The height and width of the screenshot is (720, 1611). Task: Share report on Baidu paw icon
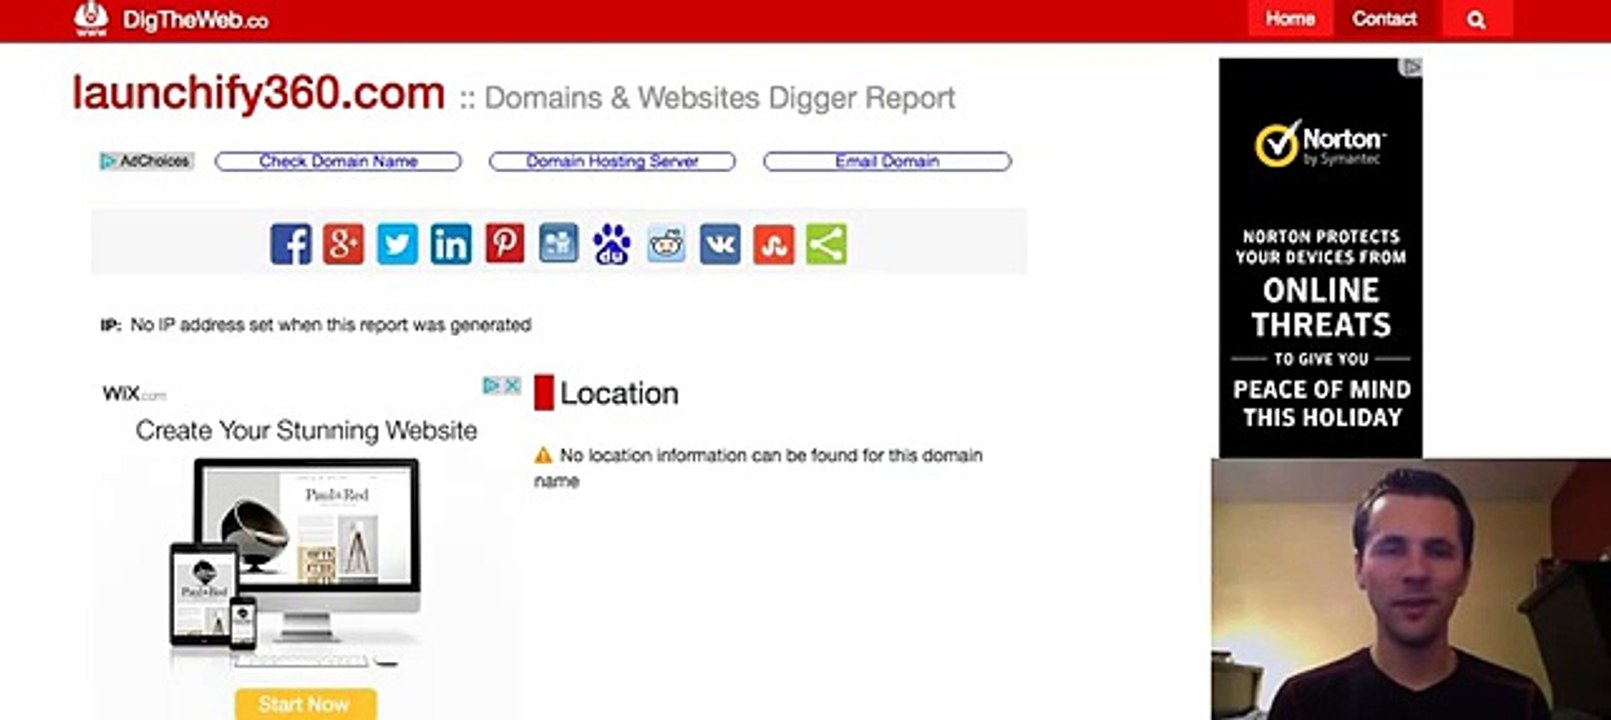[x=612, y=244]
